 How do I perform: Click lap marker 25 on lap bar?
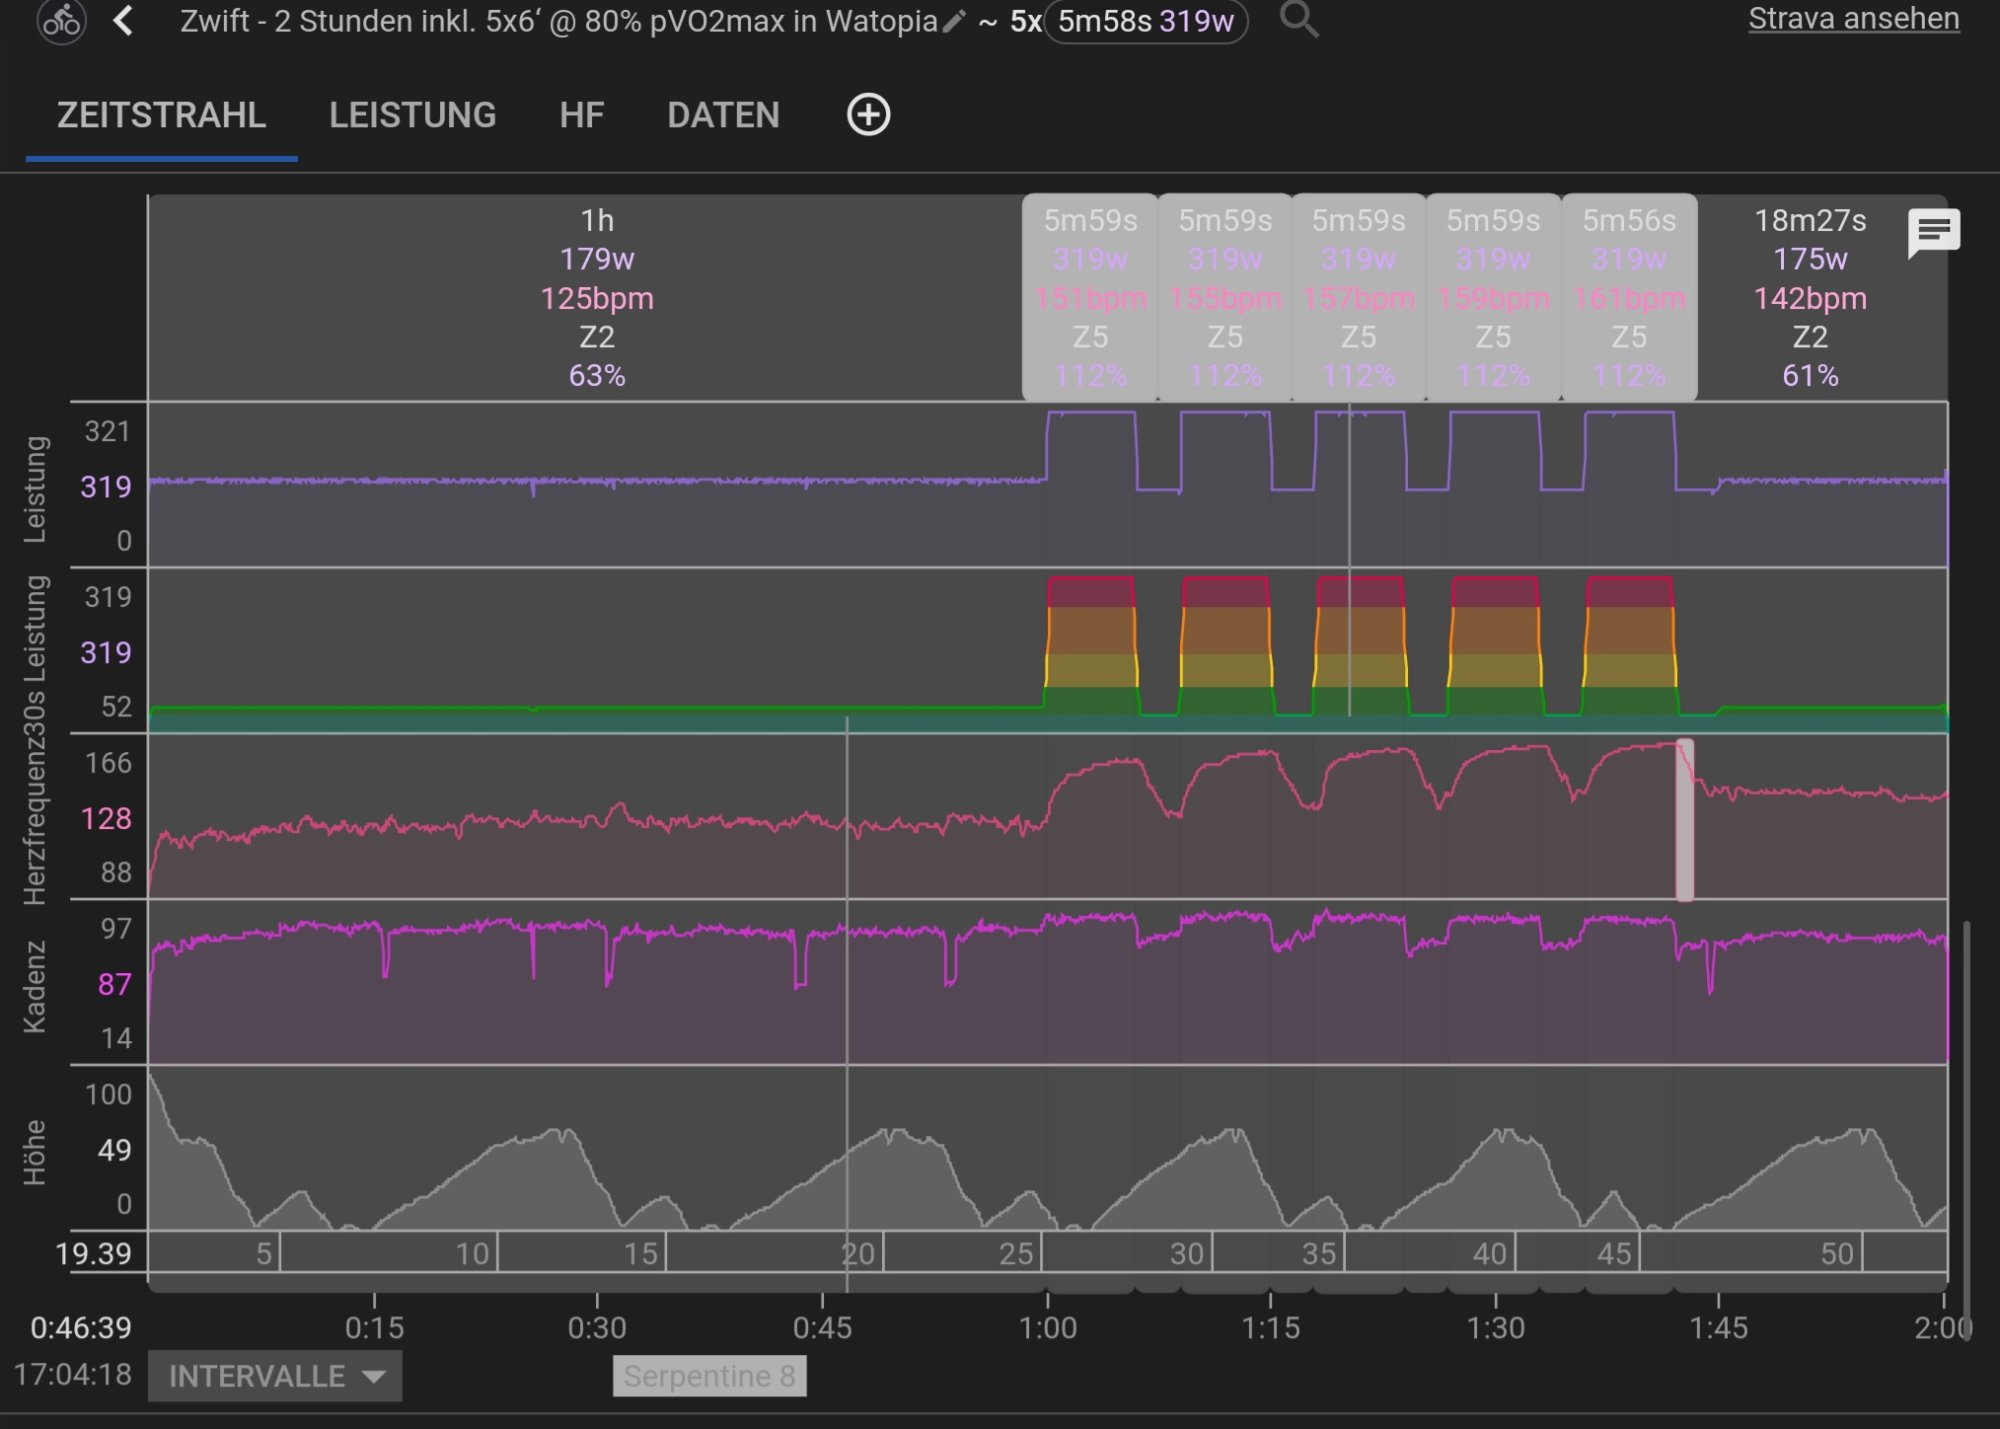(1016, 1253)
